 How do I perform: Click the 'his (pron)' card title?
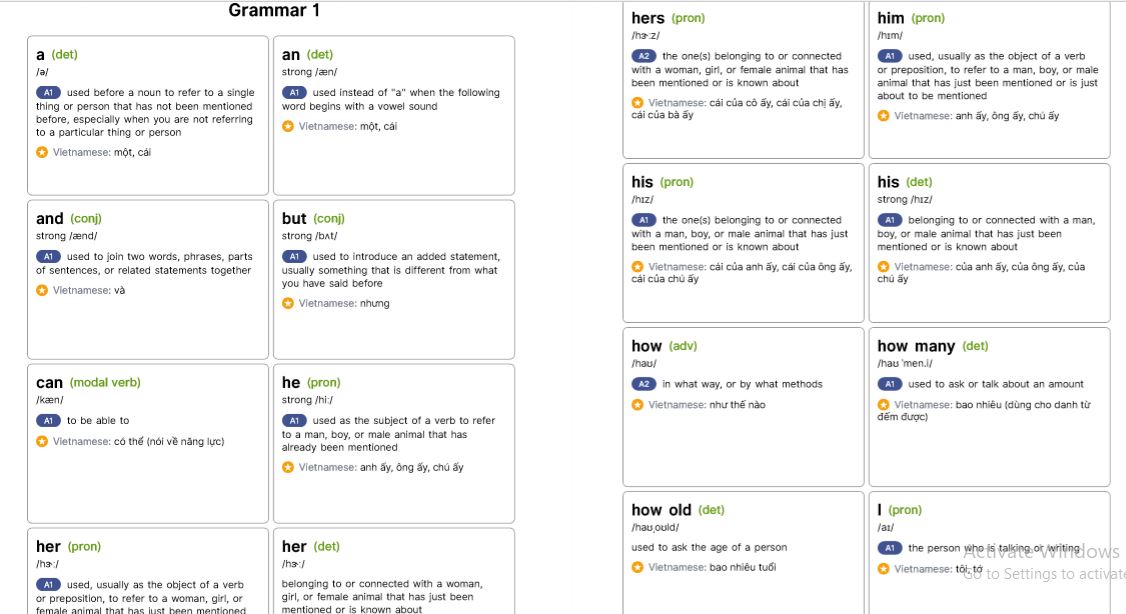[x=662, y=182]
